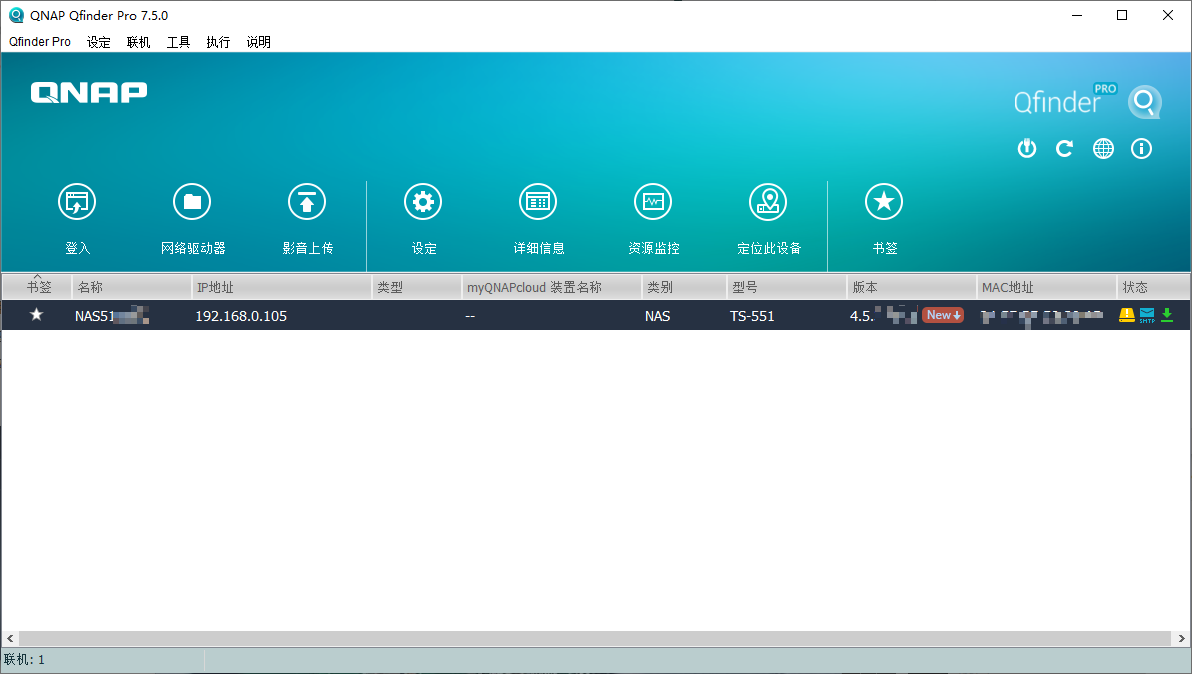Image resolution: width=1192 pixels, height=674 pixels.
Task: Open the 联机 menu
Action: 138,42
